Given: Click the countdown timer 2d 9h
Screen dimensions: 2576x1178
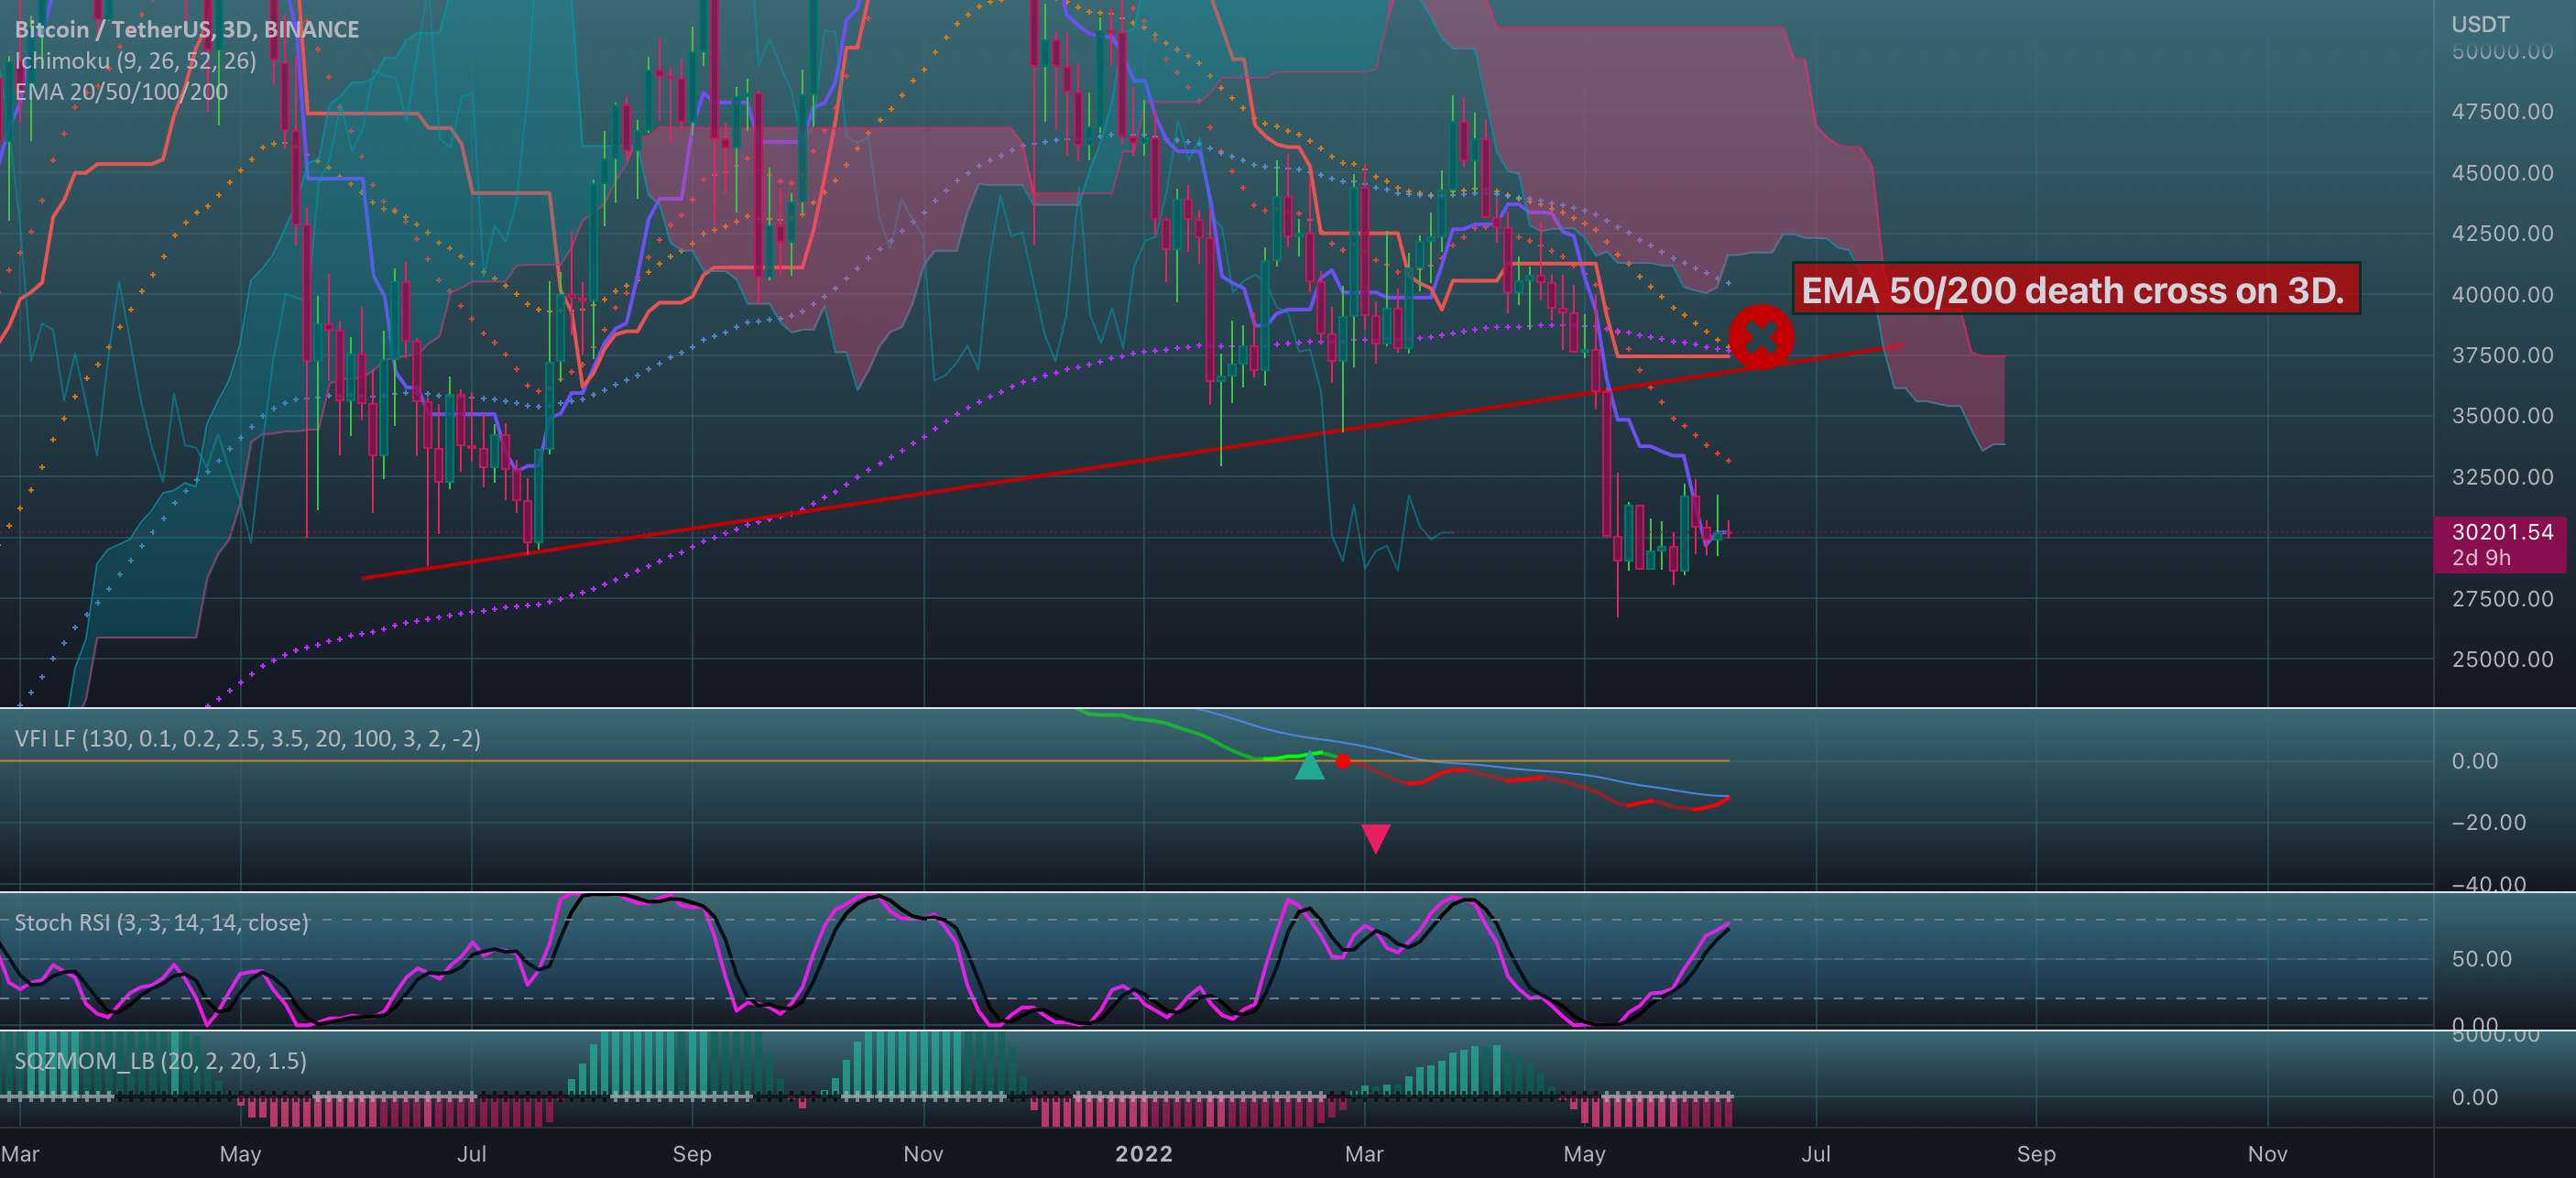Looking at the screenshot, I should [2481, 558].
